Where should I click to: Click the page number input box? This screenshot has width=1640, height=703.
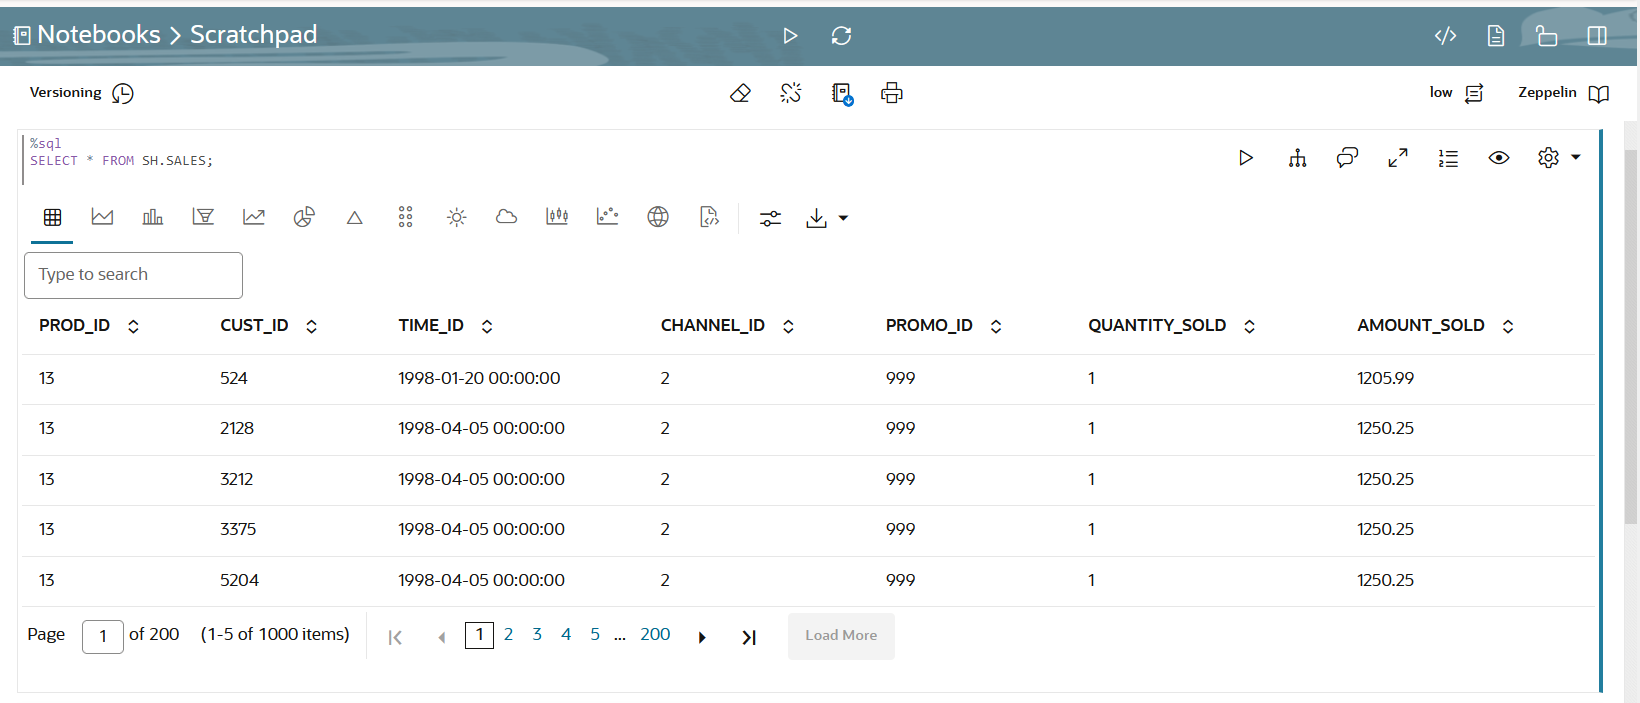(102, 636)
